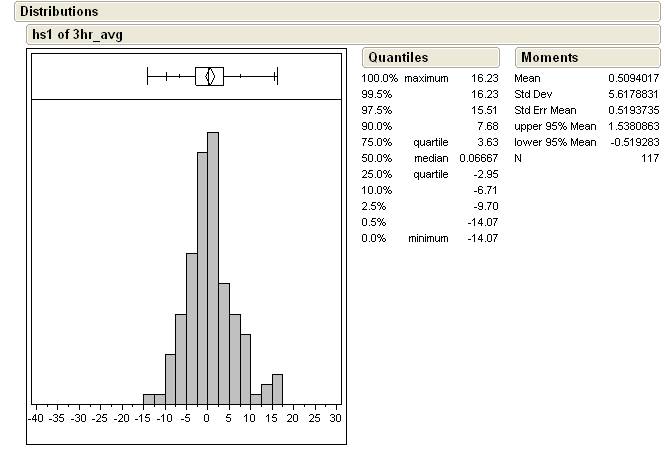
Task: Select the mean diamond in the box plot
Action: tap(209, 76)
